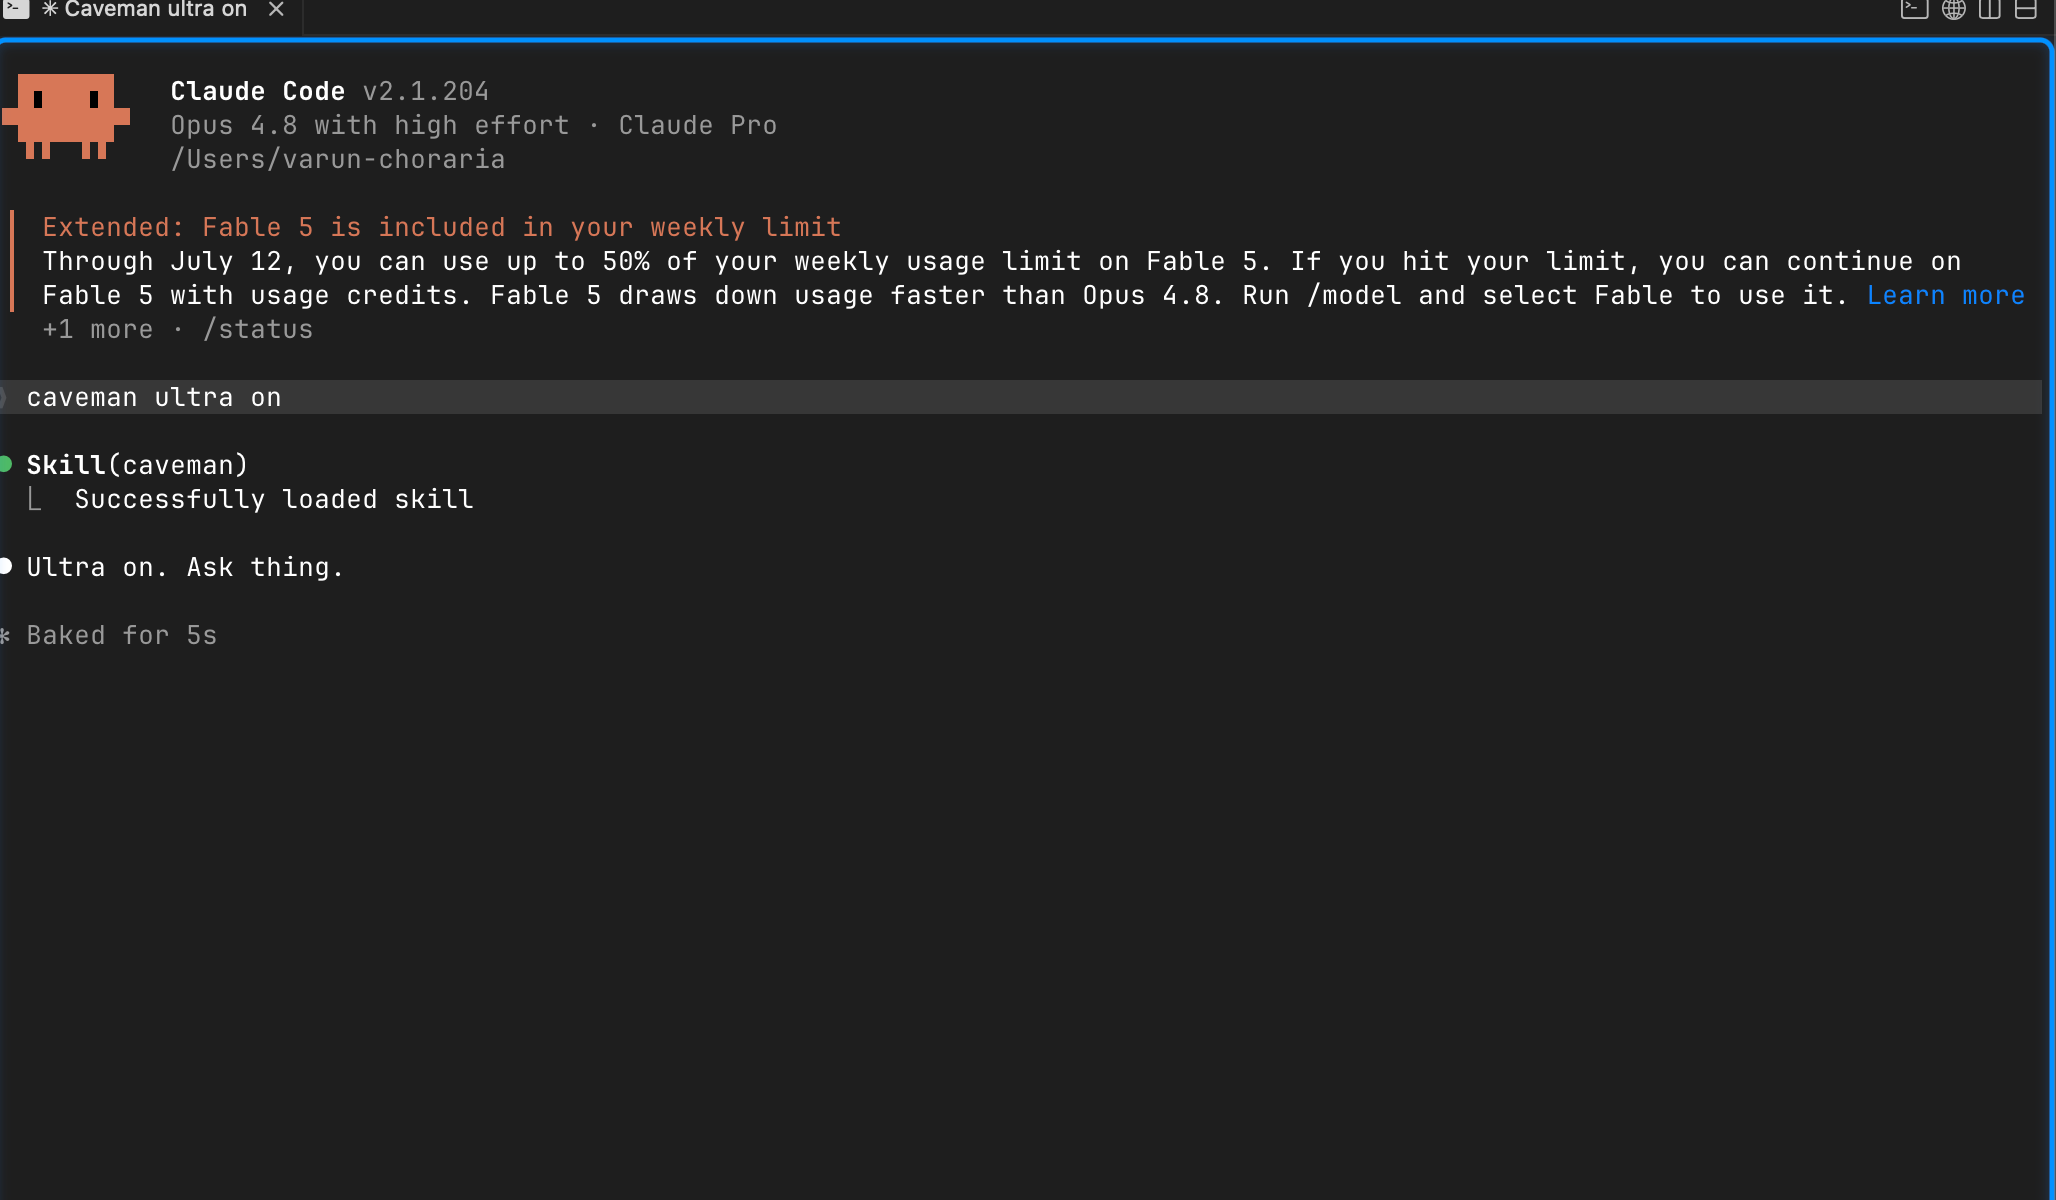Click the globe browser icon
Image resolution: width=2056 pixels, height=1200 pixels.
[1953, 10]
